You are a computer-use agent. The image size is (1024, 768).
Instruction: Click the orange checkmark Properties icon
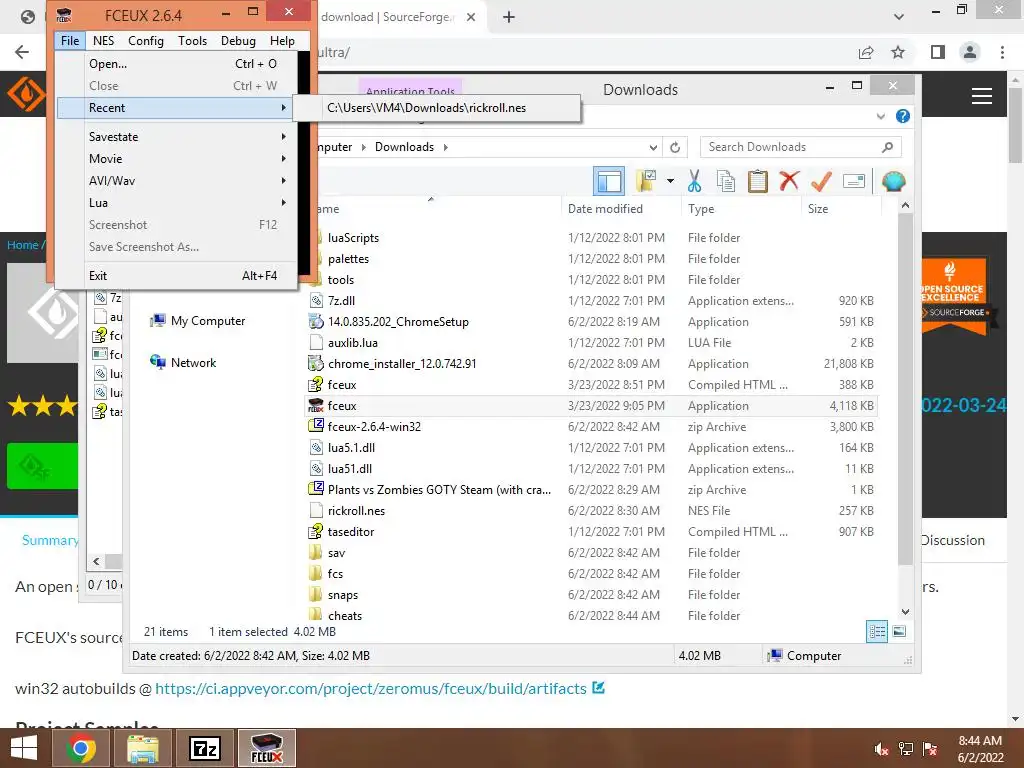click(821, 181)
